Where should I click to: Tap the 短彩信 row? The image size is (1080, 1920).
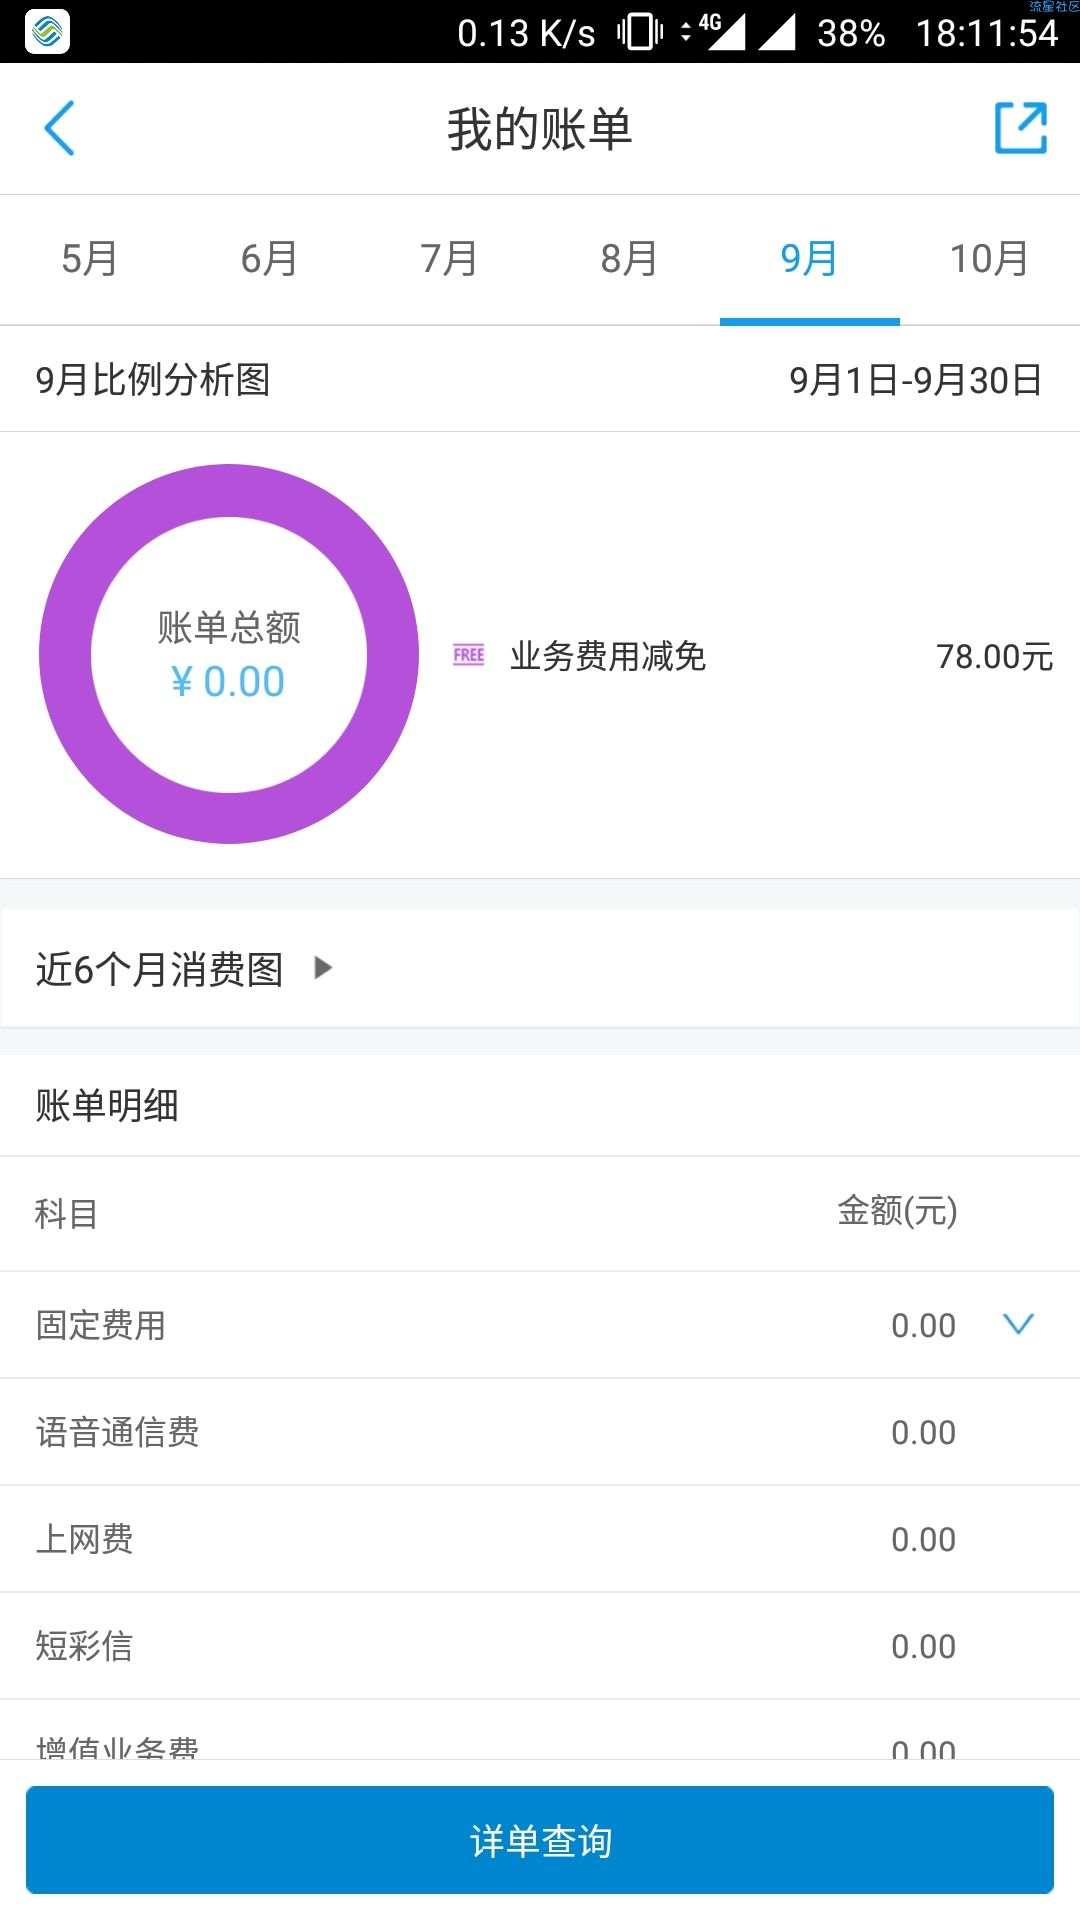tap(540, 1646)
